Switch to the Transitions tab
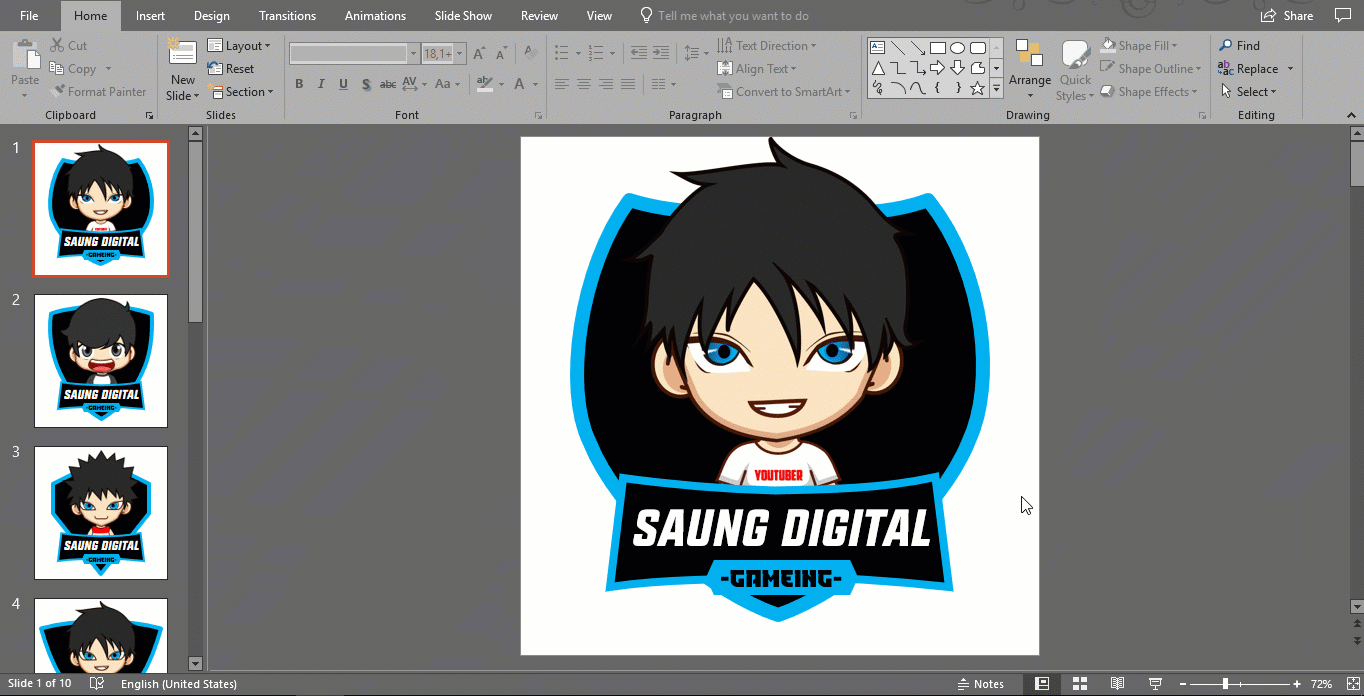This screenshot has width=1364, height=696. click(287, 16)
